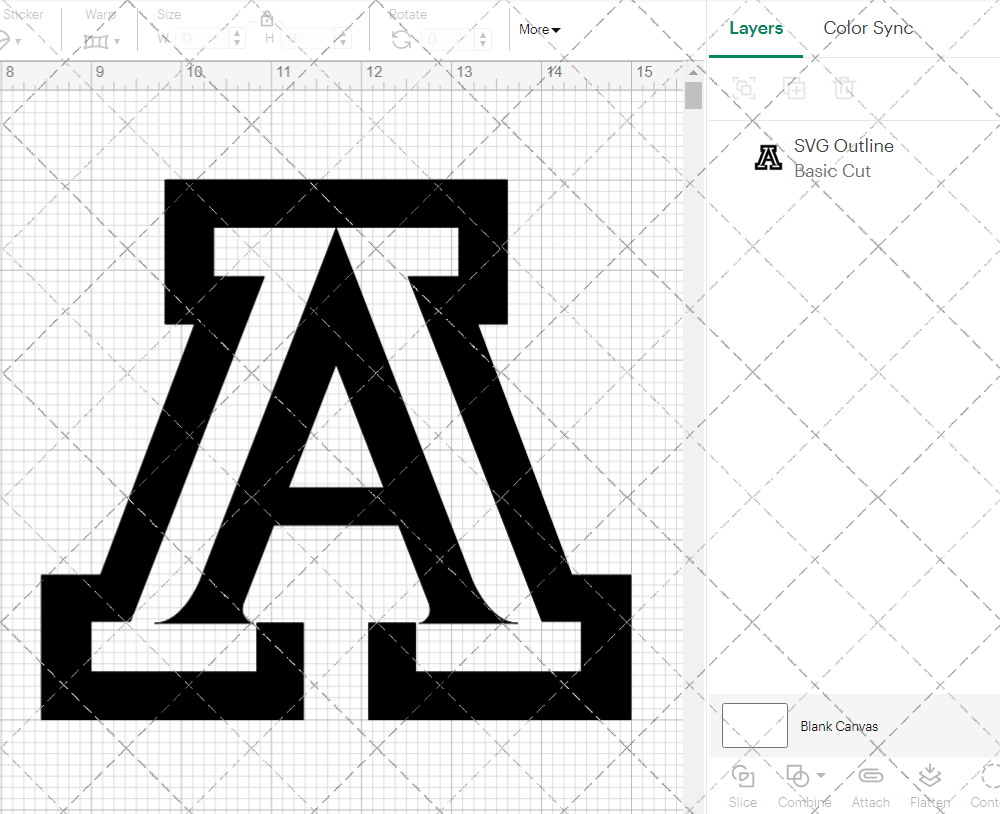Delete the selected layer with trash icon
Viewport: 1000px width, 814px height.
845,88
